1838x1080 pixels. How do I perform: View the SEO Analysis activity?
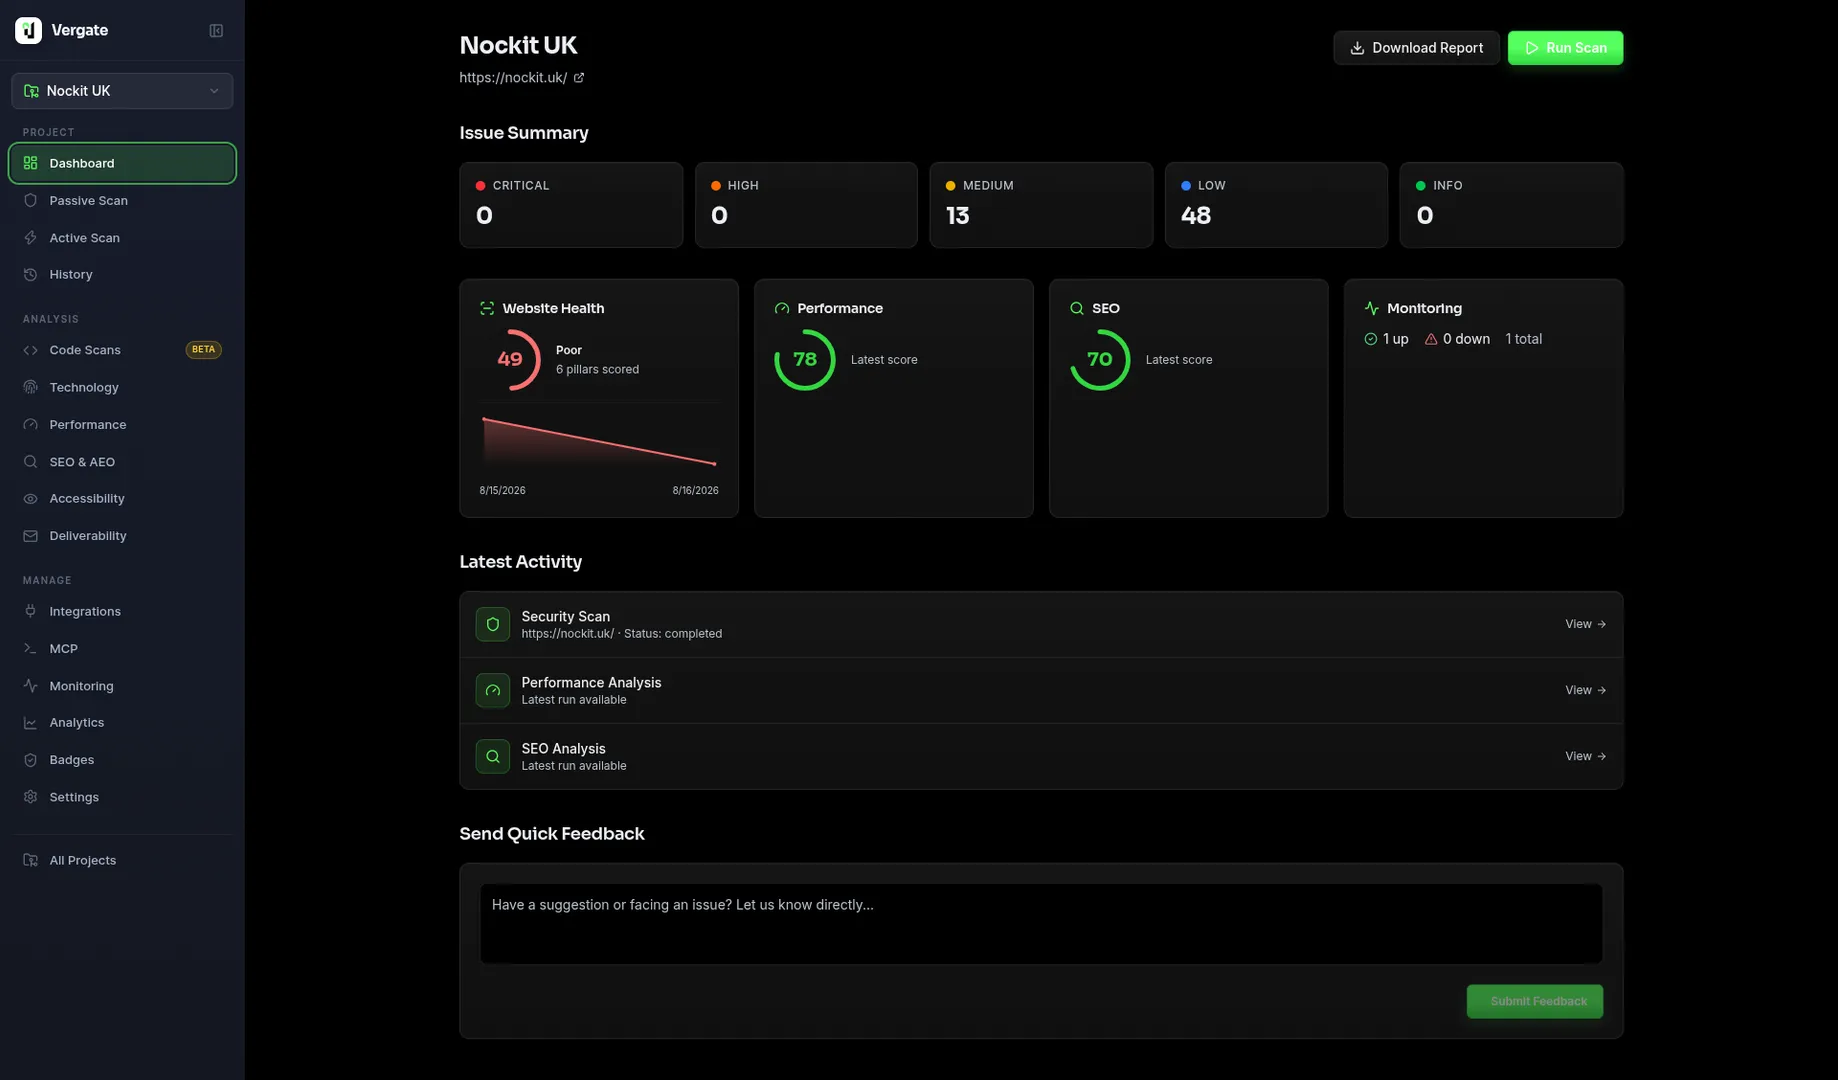1585,756
